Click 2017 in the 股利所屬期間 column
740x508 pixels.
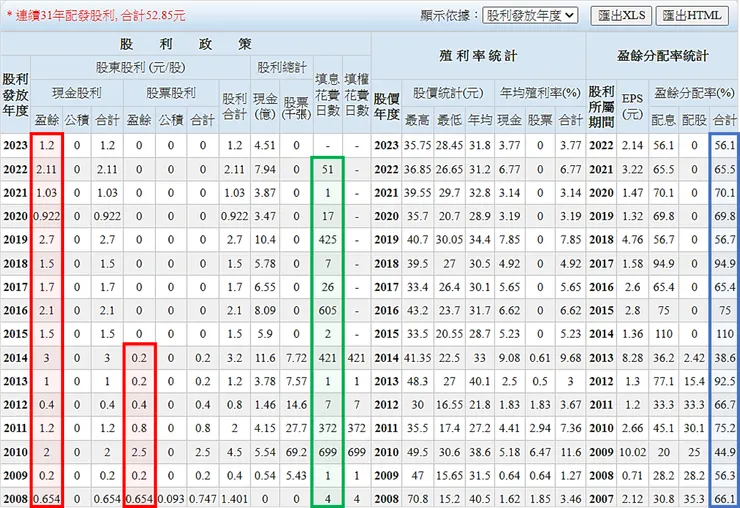point(601,263)
